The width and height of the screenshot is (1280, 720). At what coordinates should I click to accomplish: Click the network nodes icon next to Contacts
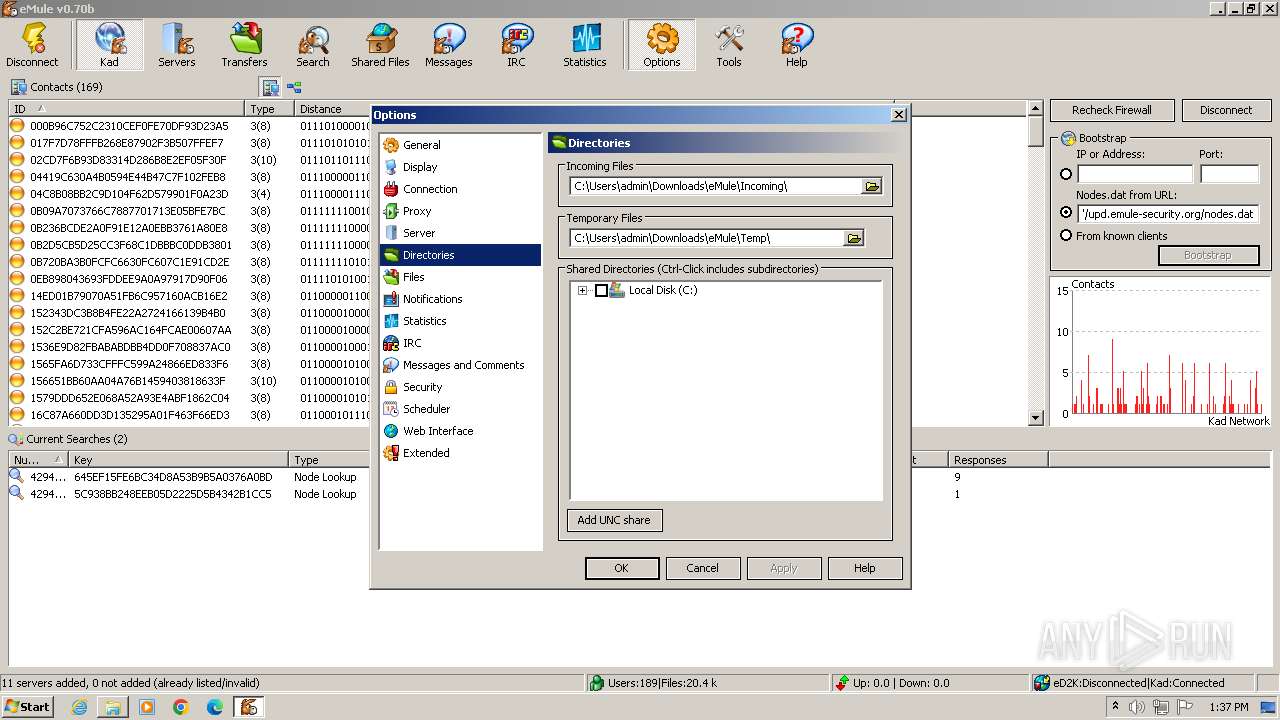[x=294, y=87]
